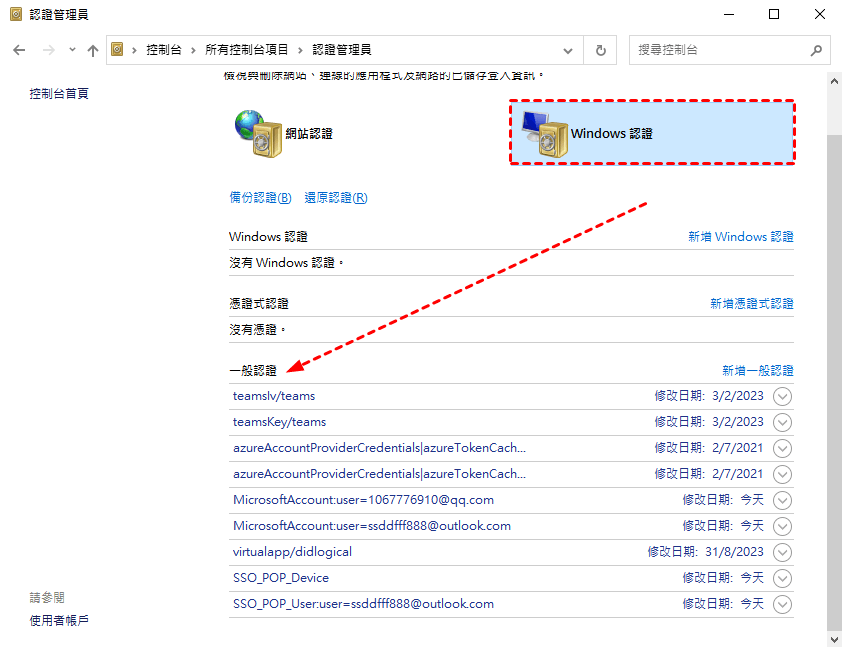842x647 pixels.
Task: Expand the virtualapp/didlogical credential chevron
Action: click(x=782, y=553)
